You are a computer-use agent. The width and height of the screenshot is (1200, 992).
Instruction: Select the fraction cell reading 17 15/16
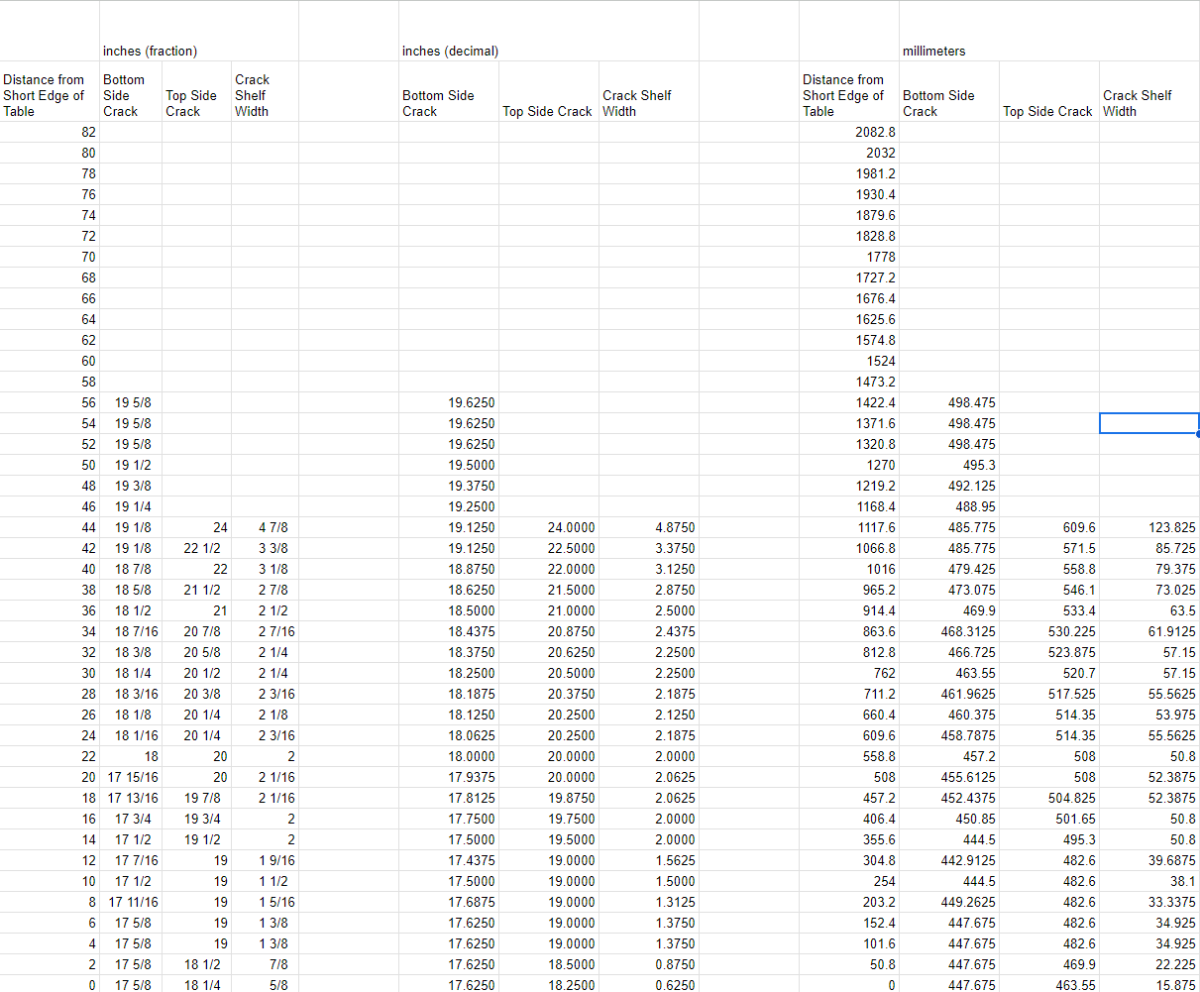131,777
